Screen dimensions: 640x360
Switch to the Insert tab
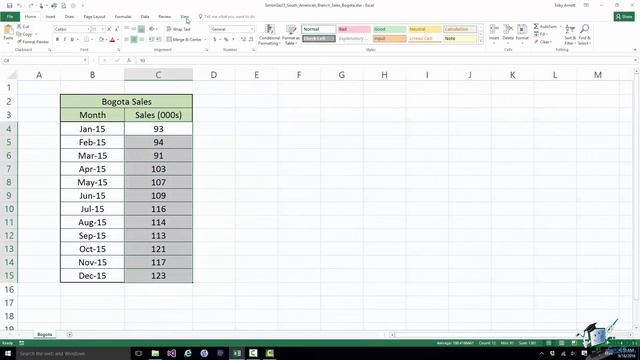tap(50, 17)
